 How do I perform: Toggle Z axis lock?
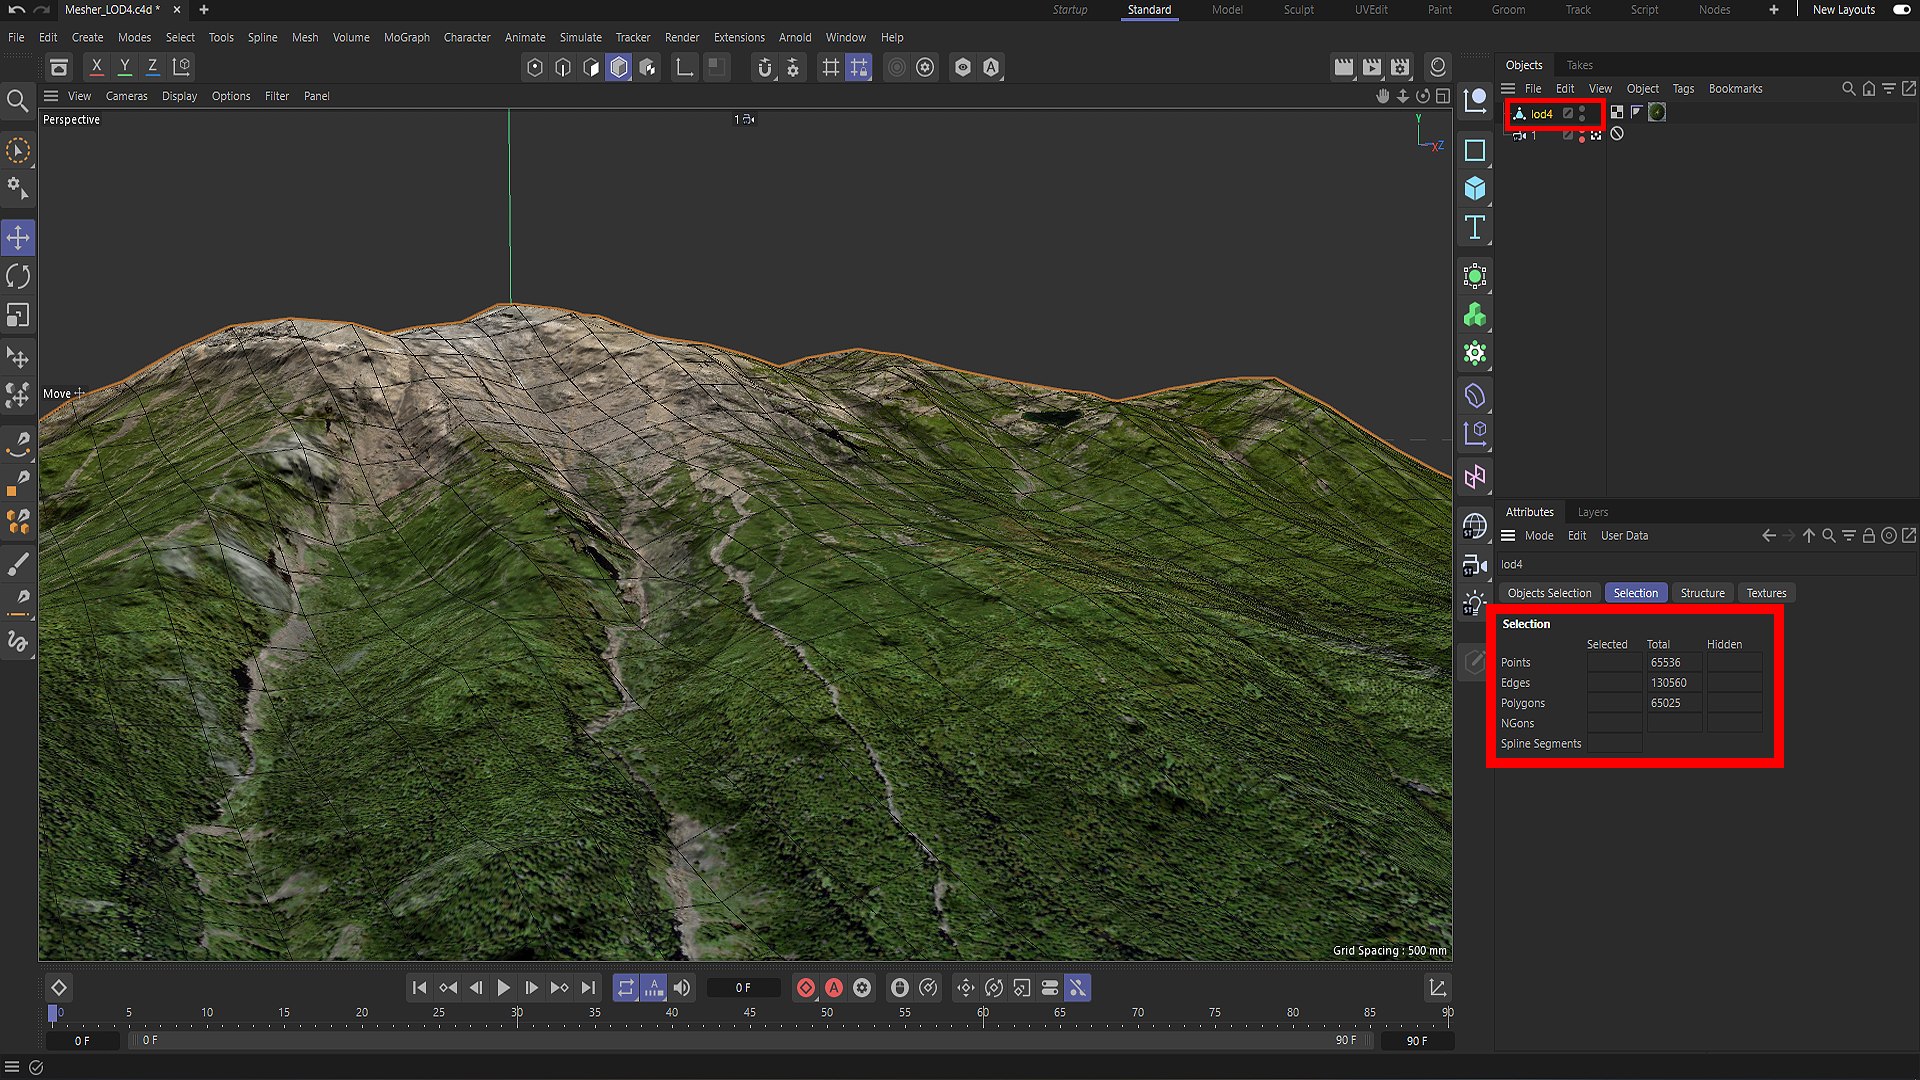152,67
